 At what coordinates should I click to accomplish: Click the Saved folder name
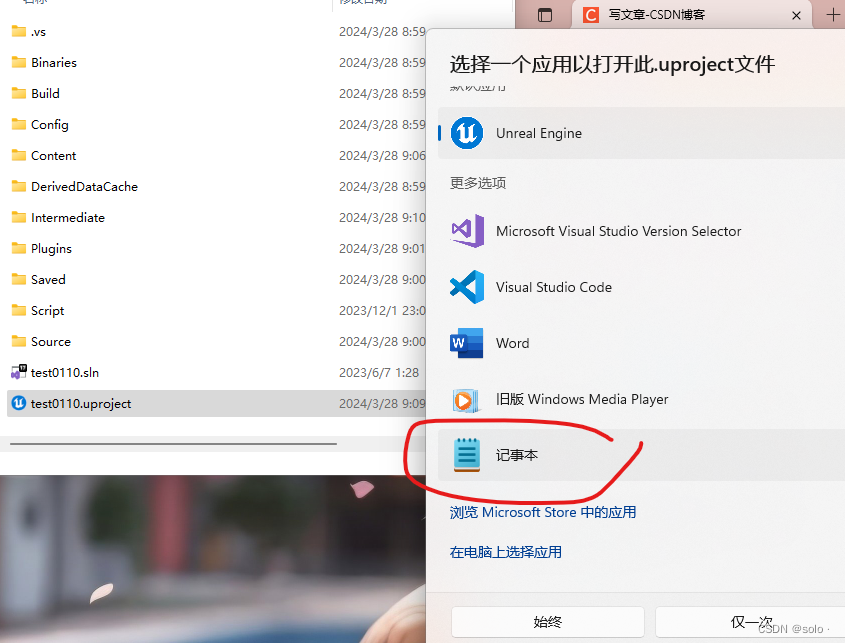coord(48,280)
